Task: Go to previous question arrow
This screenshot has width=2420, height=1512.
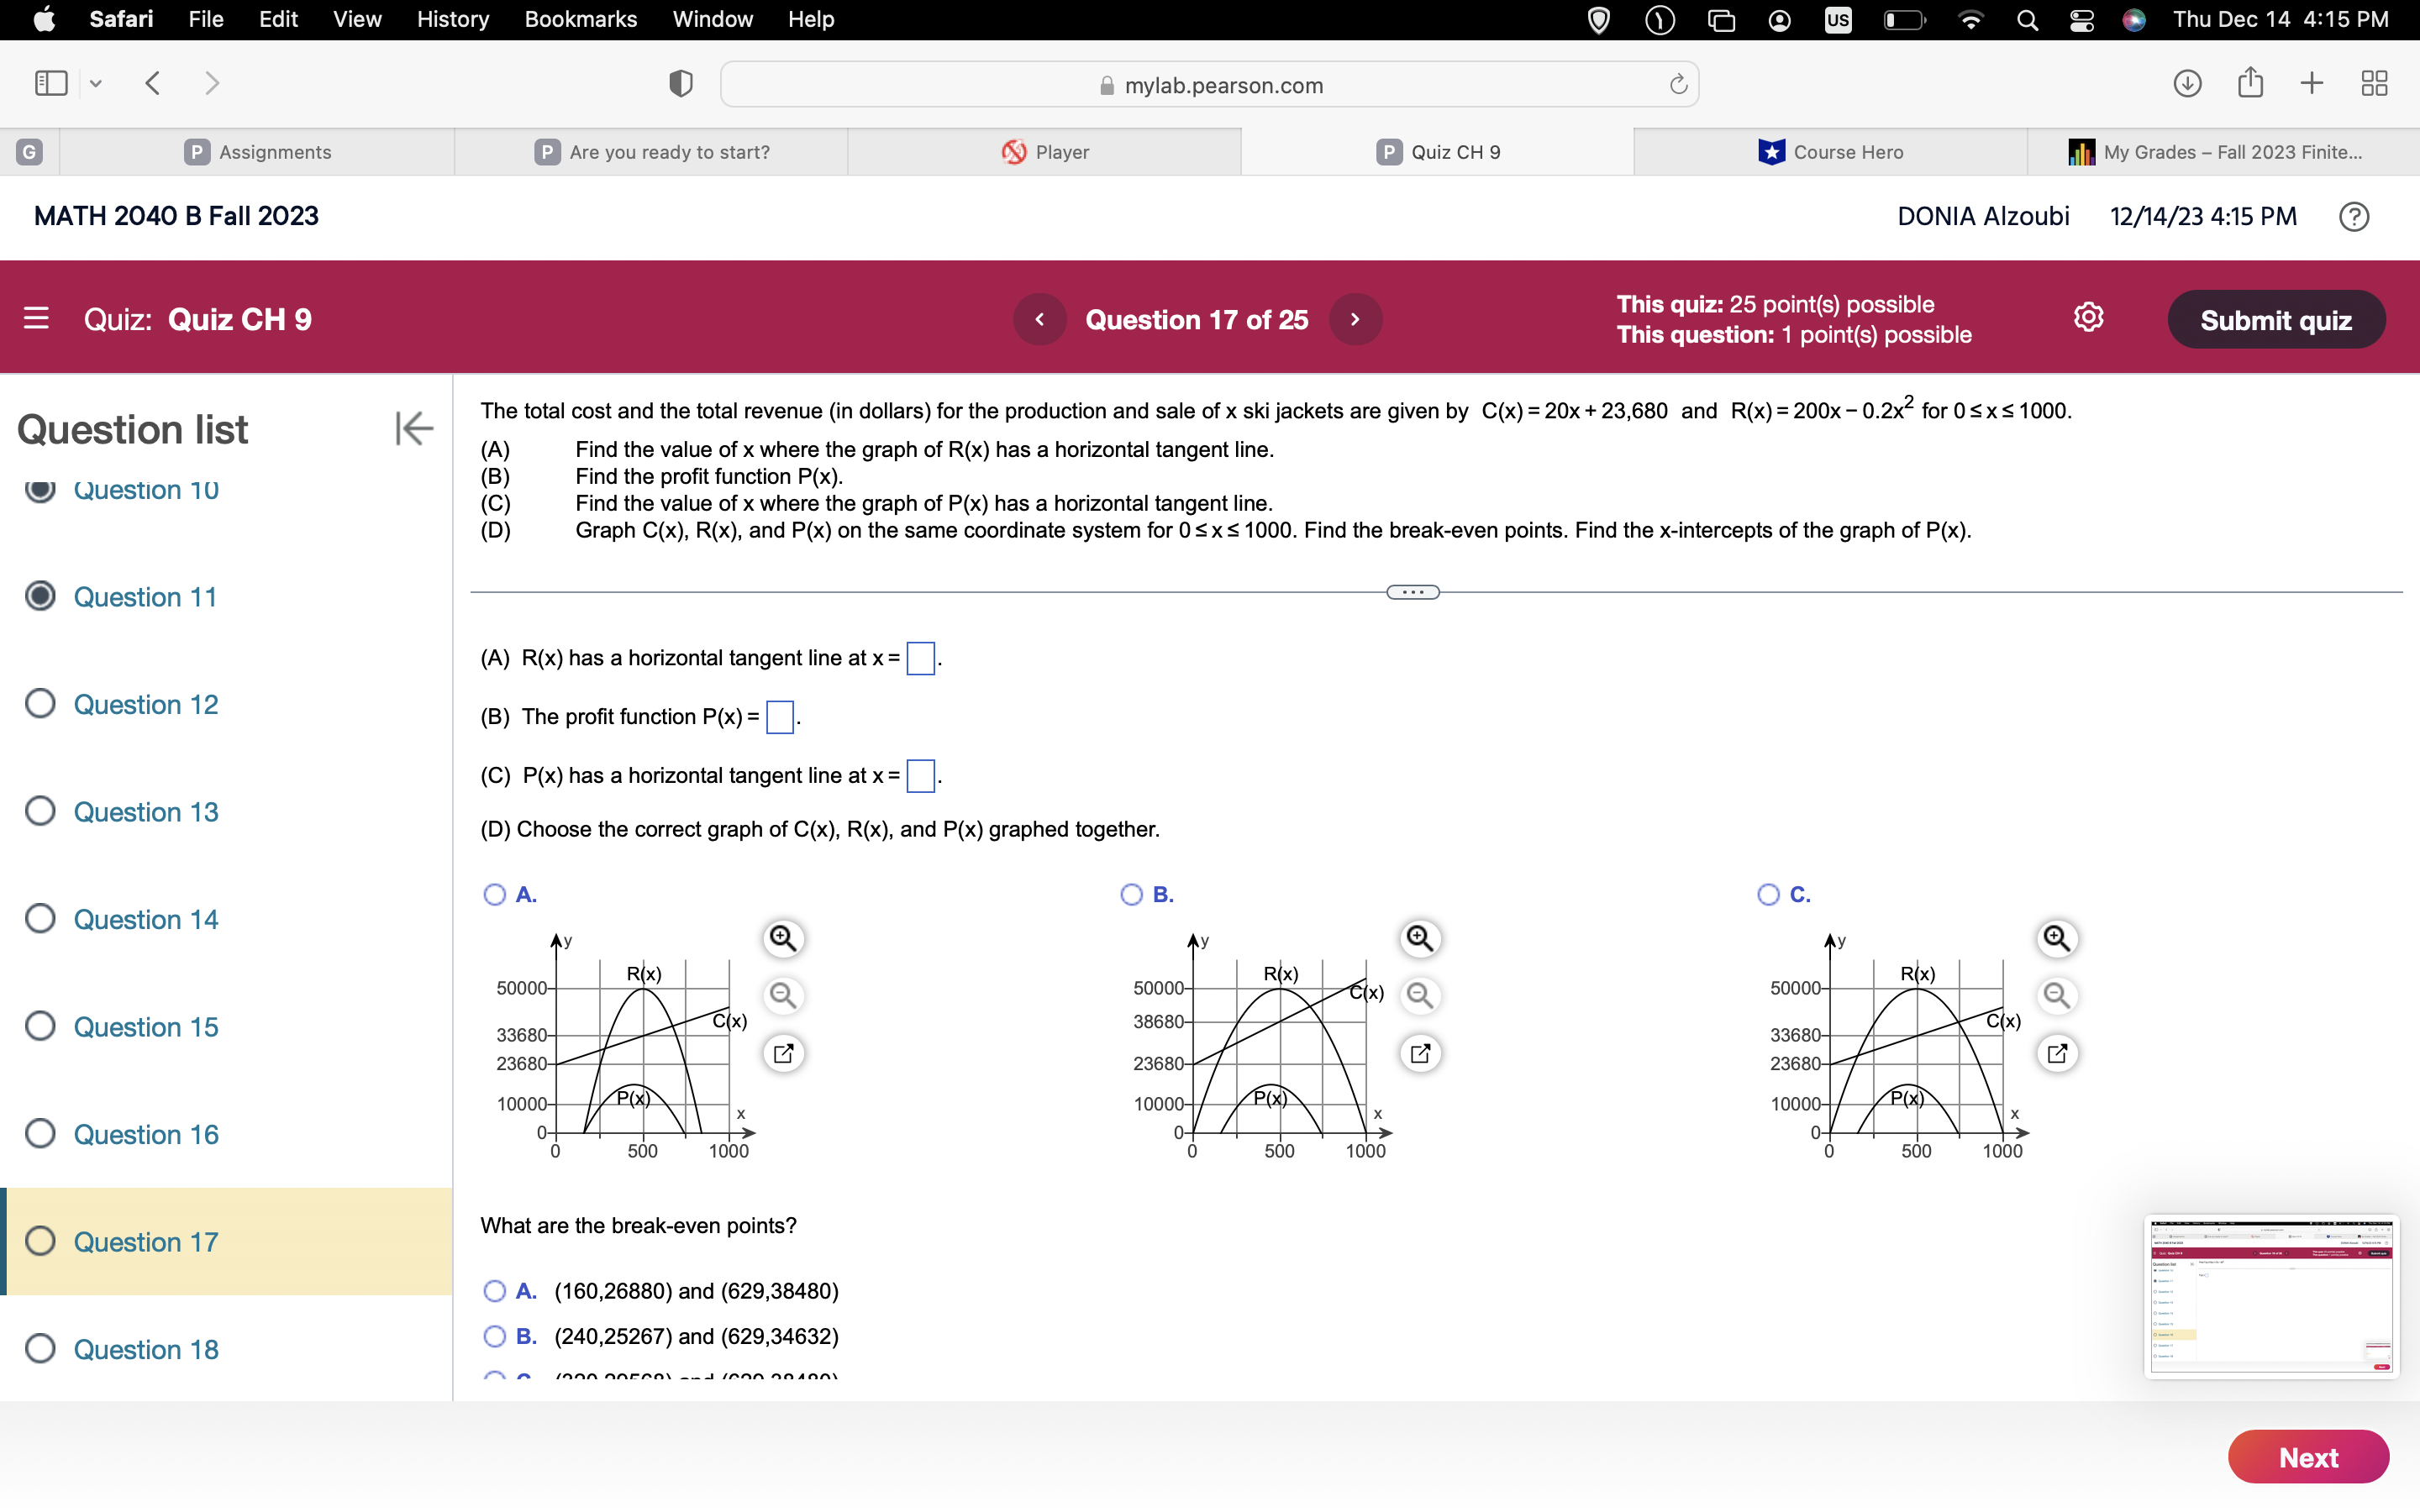Action: tap(1040, 319)
